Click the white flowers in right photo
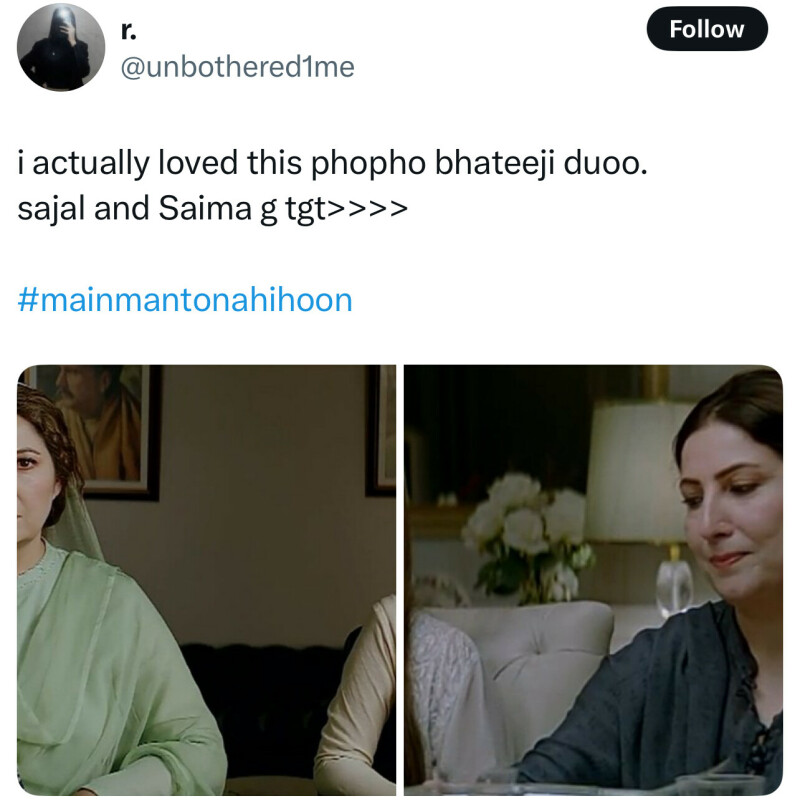This screenshot has height=801, width=800. click(526, 536)
